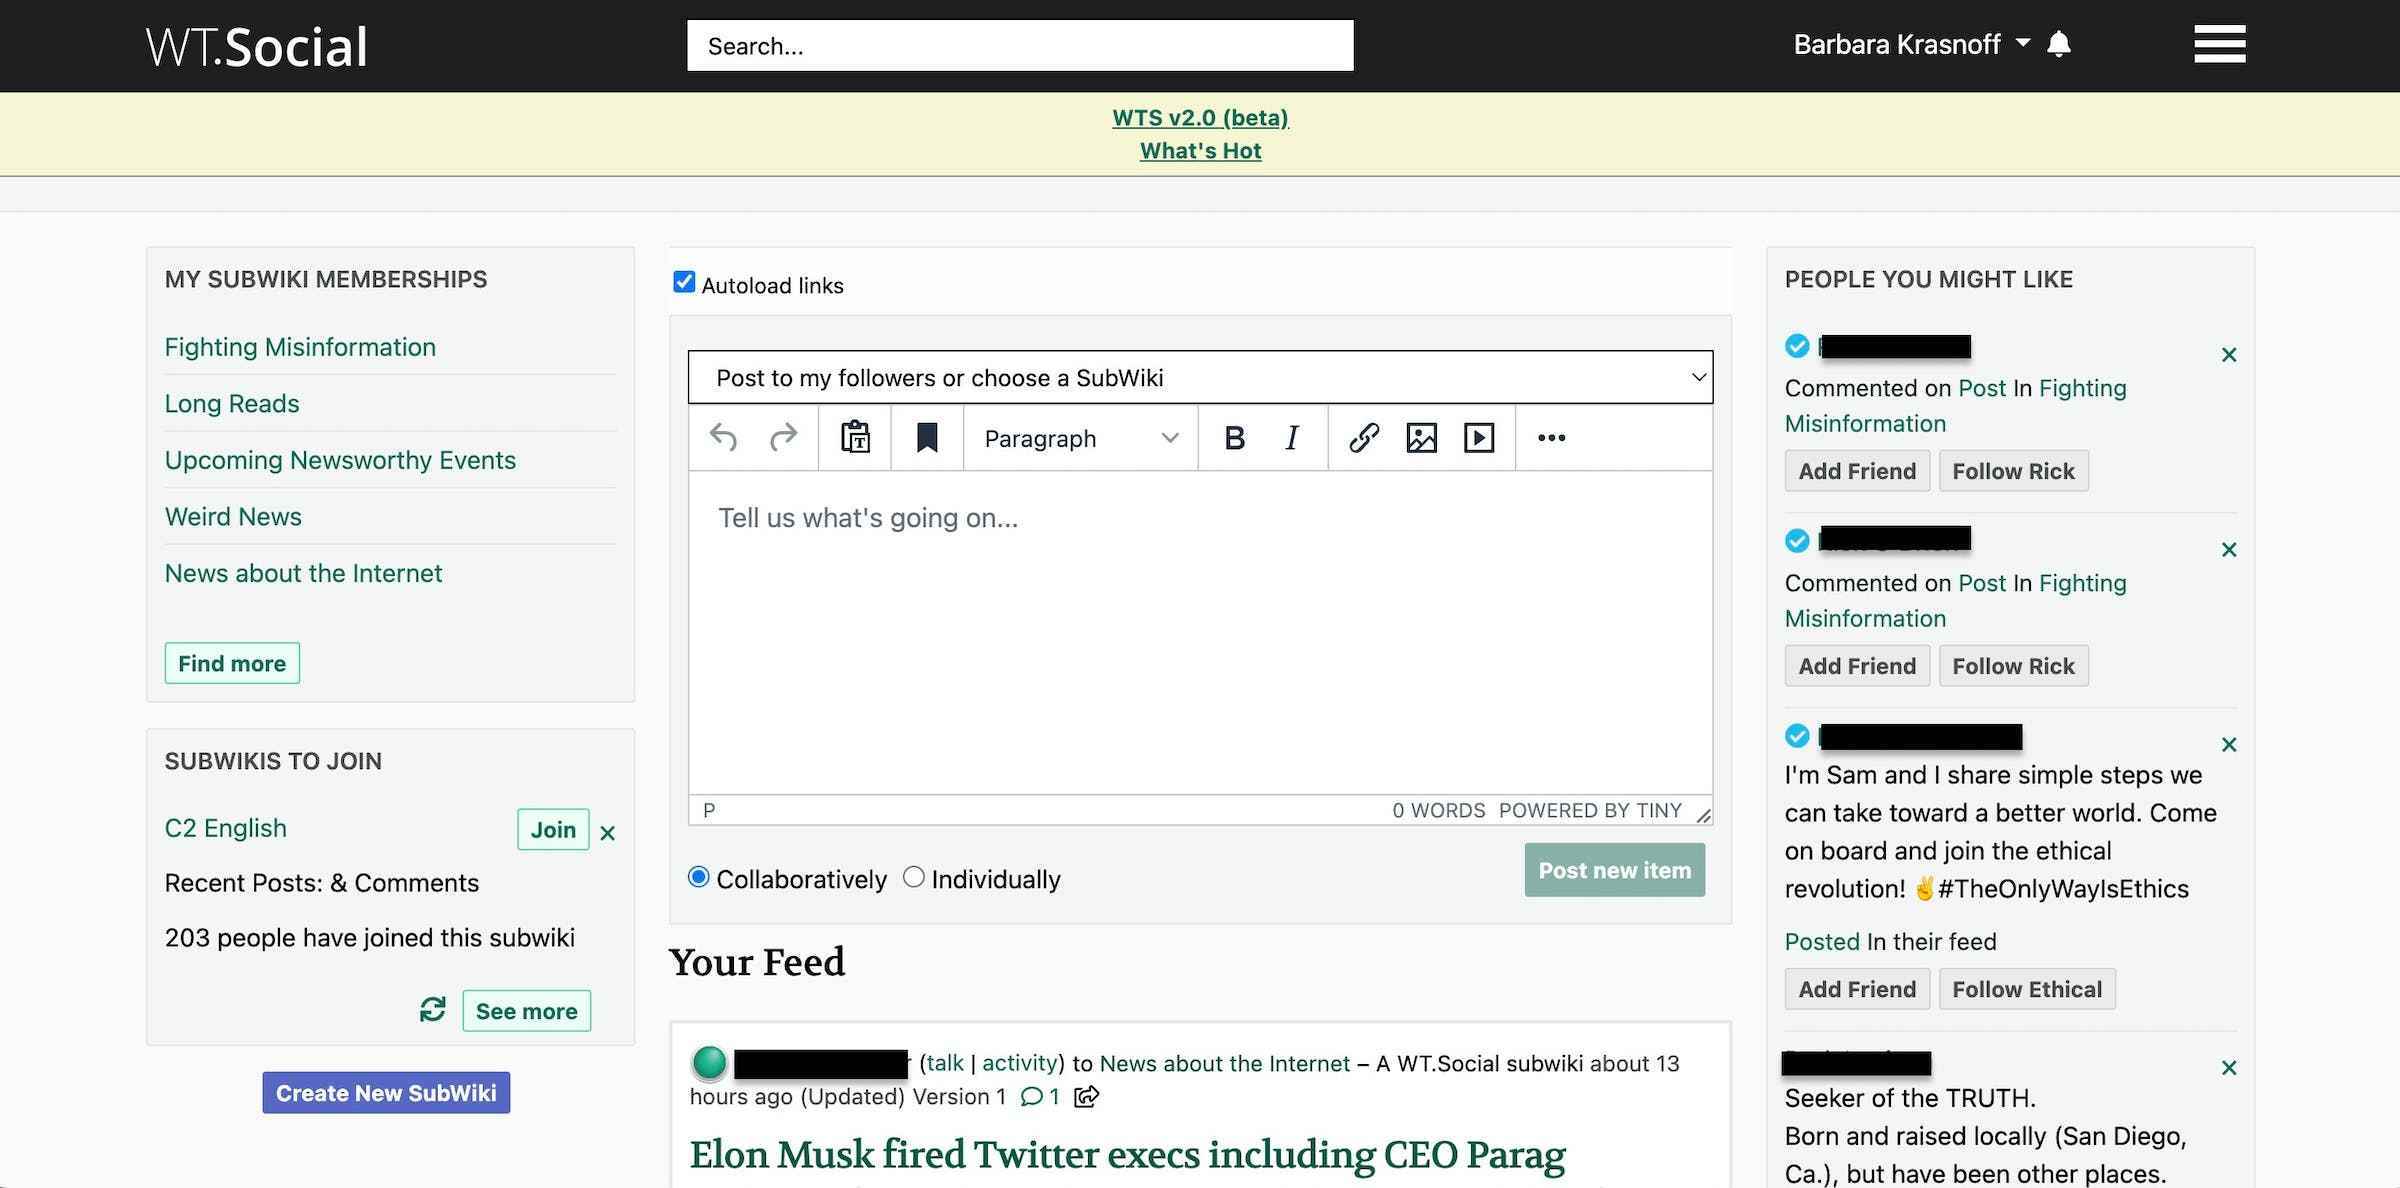Click the green avatar on feed post
The height and width of the screenshot is (1188, 2400).
(x=709, y=1062)
